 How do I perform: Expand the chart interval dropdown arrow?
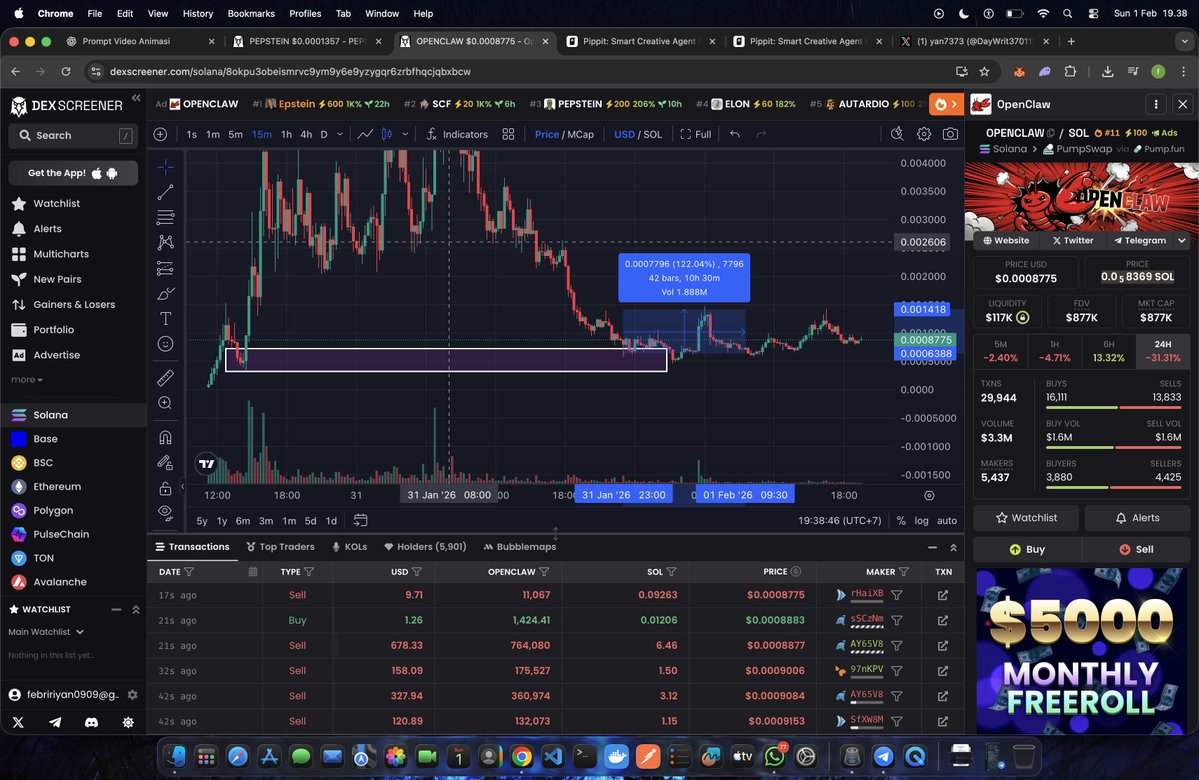(340, 134)
